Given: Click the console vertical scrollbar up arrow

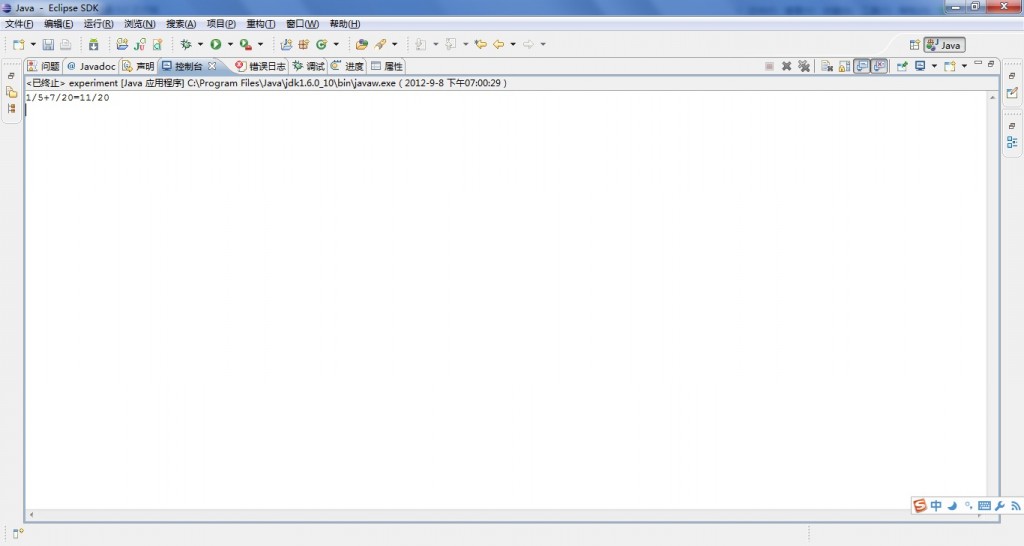Looking at the screenshot, I should click(x=993, y=97).
